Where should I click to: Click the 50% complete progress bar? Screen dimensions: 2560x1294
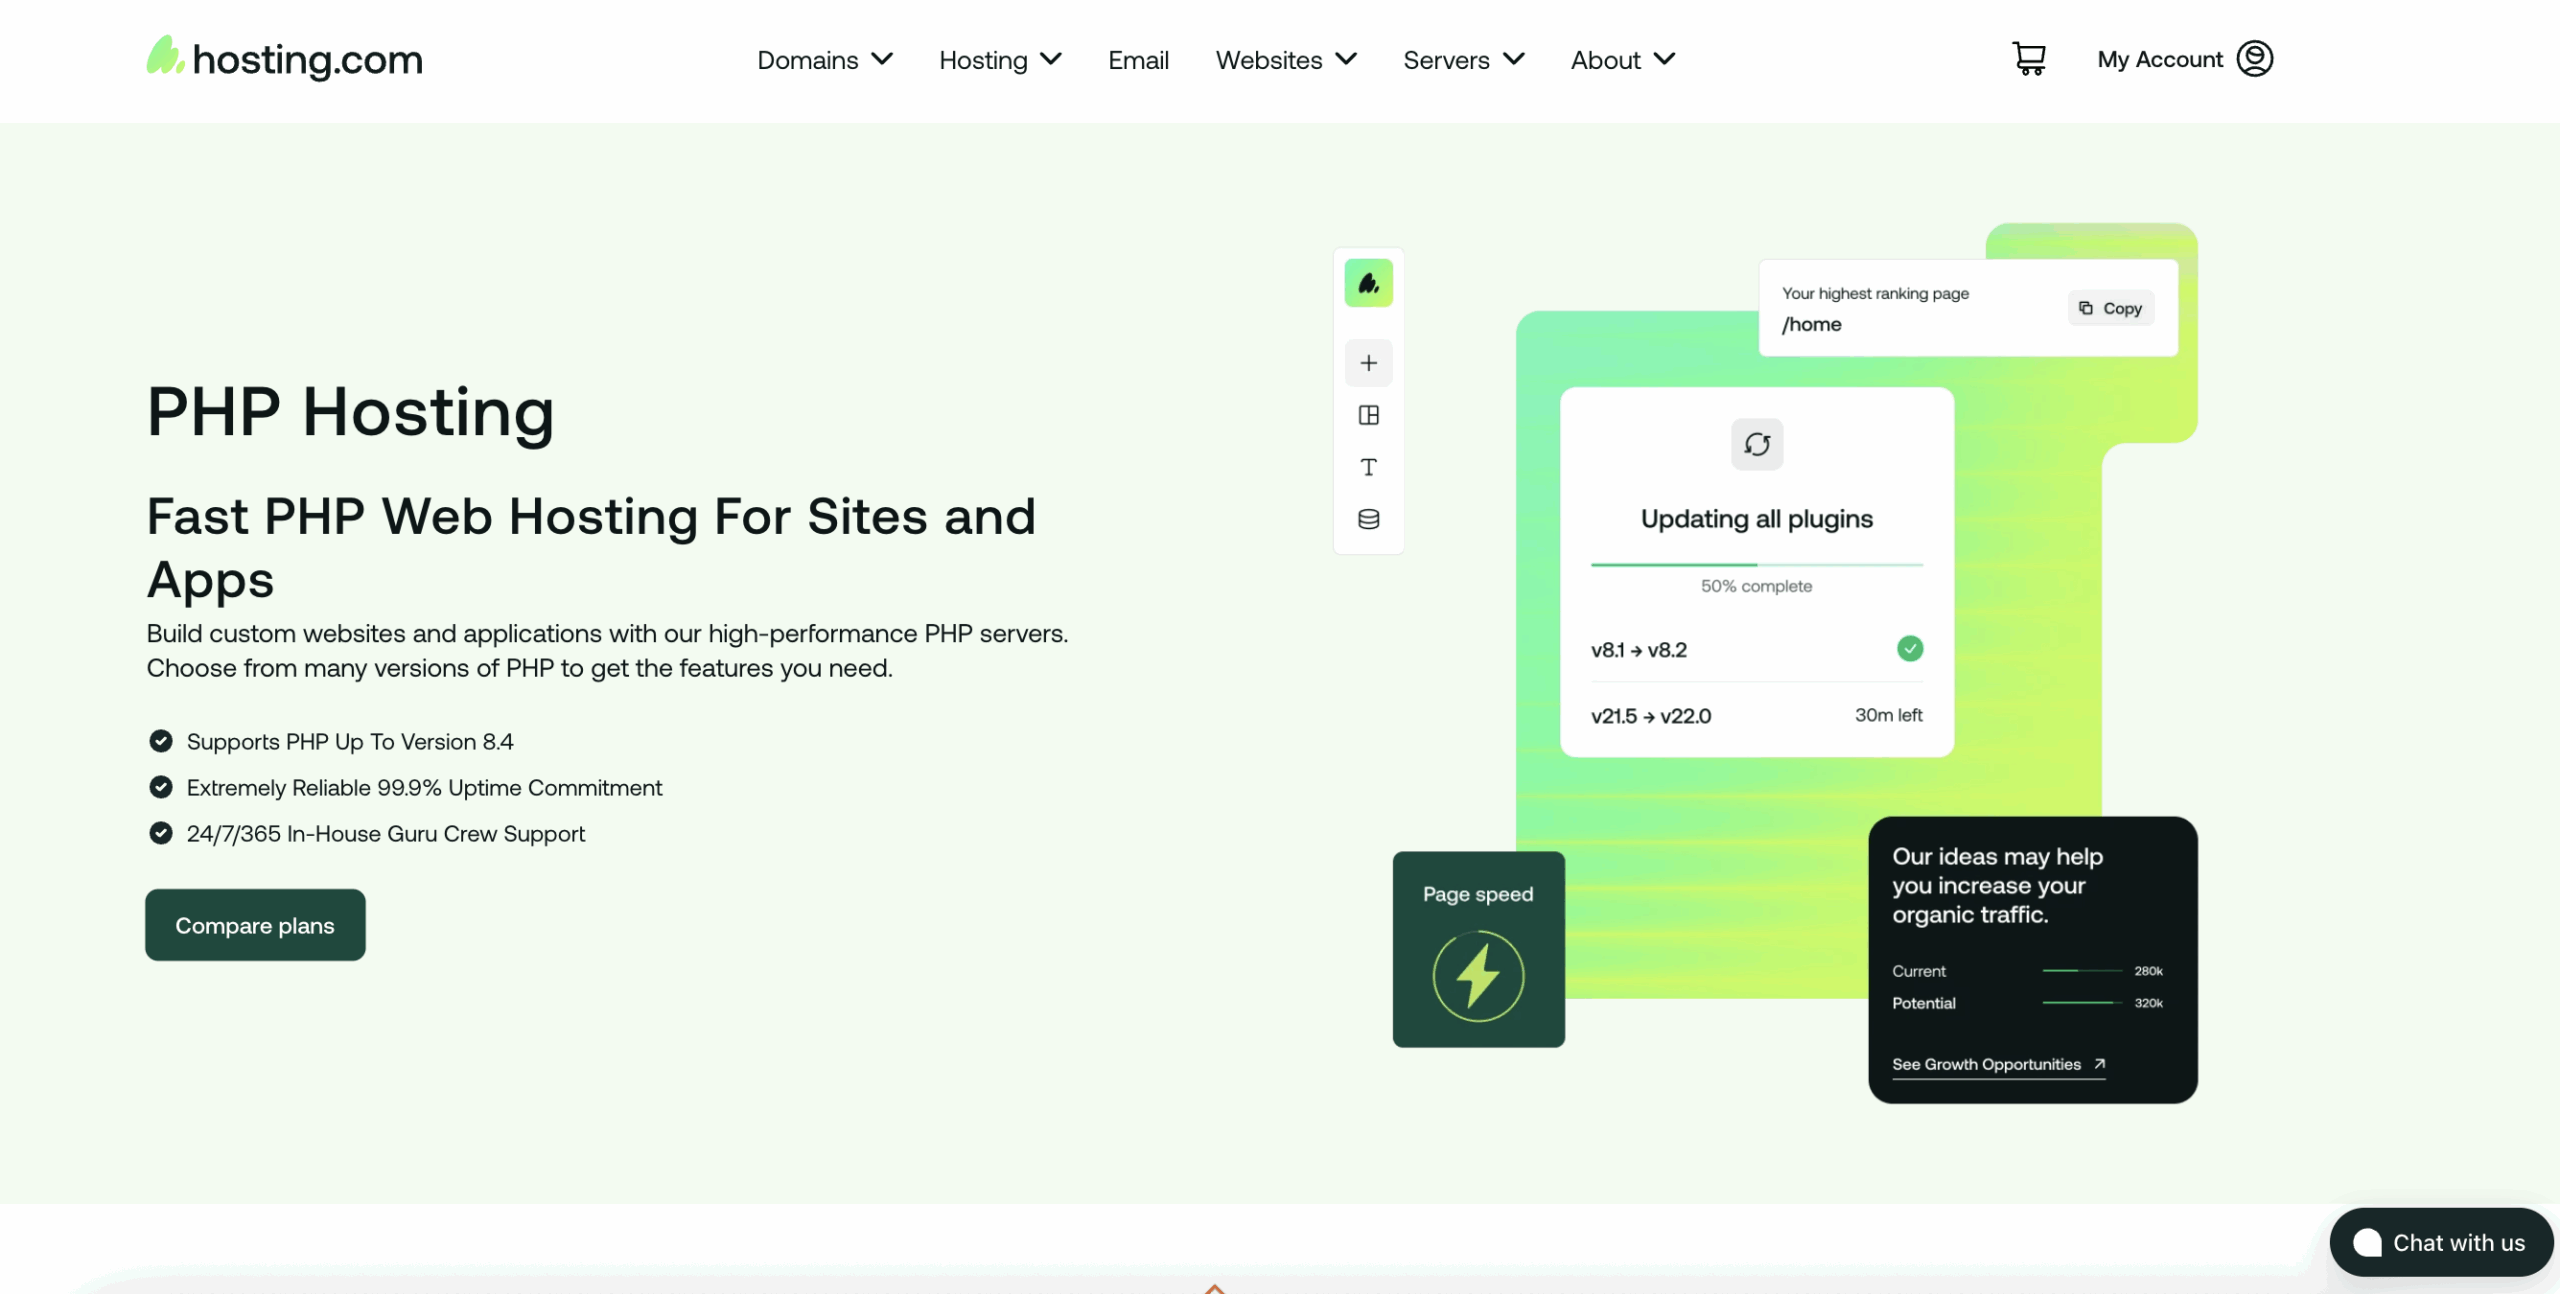(x=1756, y=565)
